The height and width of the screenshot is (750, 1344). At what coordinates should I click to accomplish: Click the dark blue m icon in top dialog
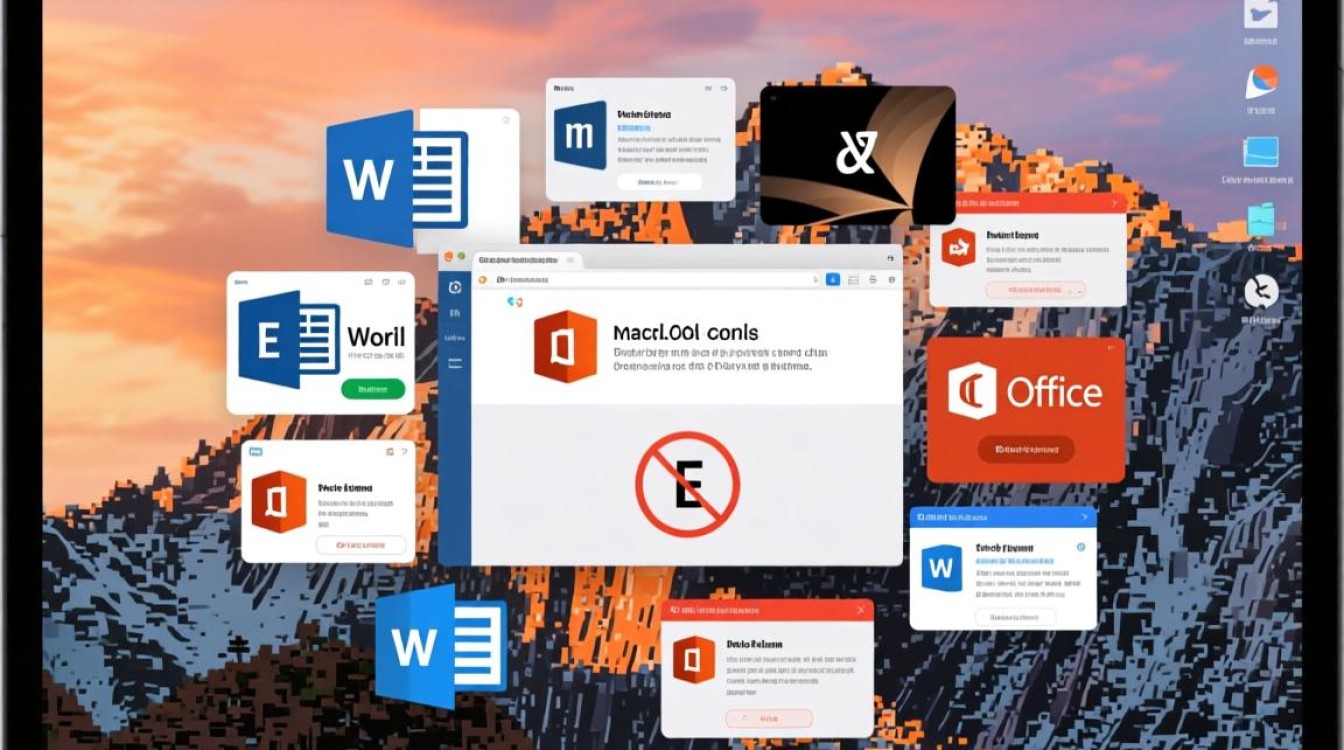580,135
